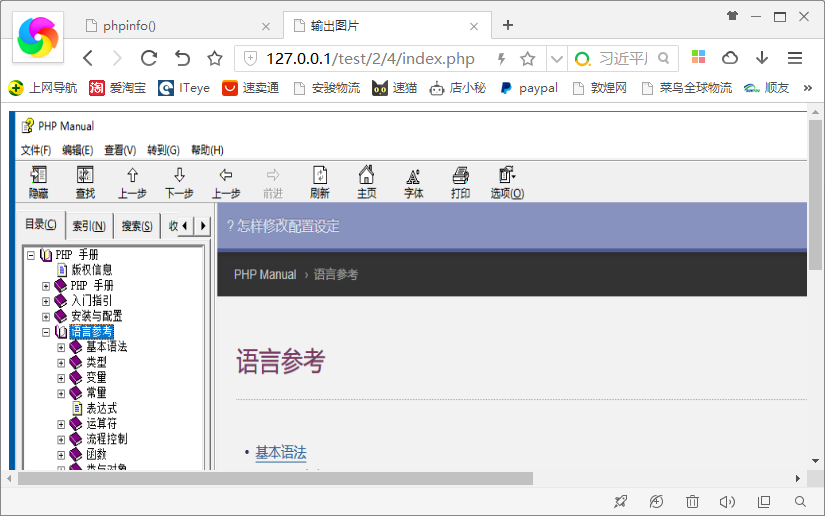The height and width of the screenshot is (516, 825).
Task: Click the trash icon in the status bar
Action: 692,502
